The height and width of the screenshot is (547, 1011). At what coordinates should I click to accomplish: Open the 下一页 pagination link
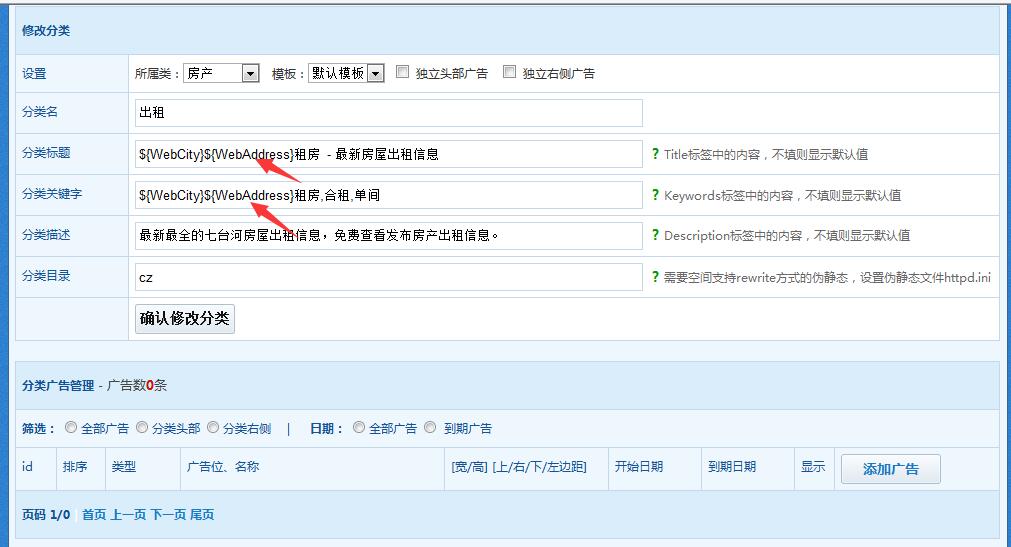(x=166, y=514)
